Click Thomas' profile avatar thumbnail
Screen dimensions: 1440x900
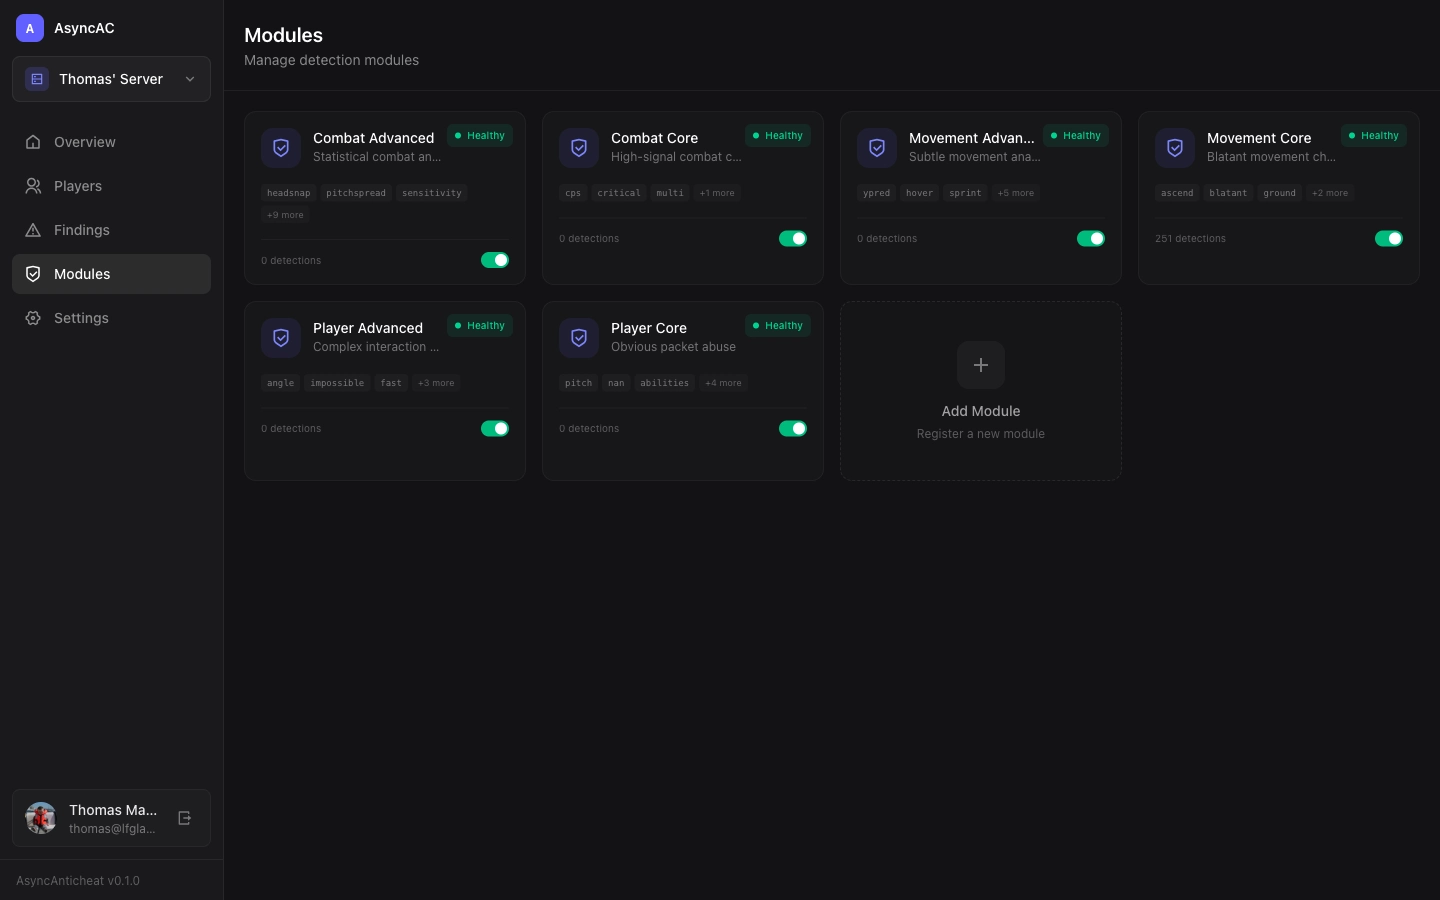click(x=41, y=818)
